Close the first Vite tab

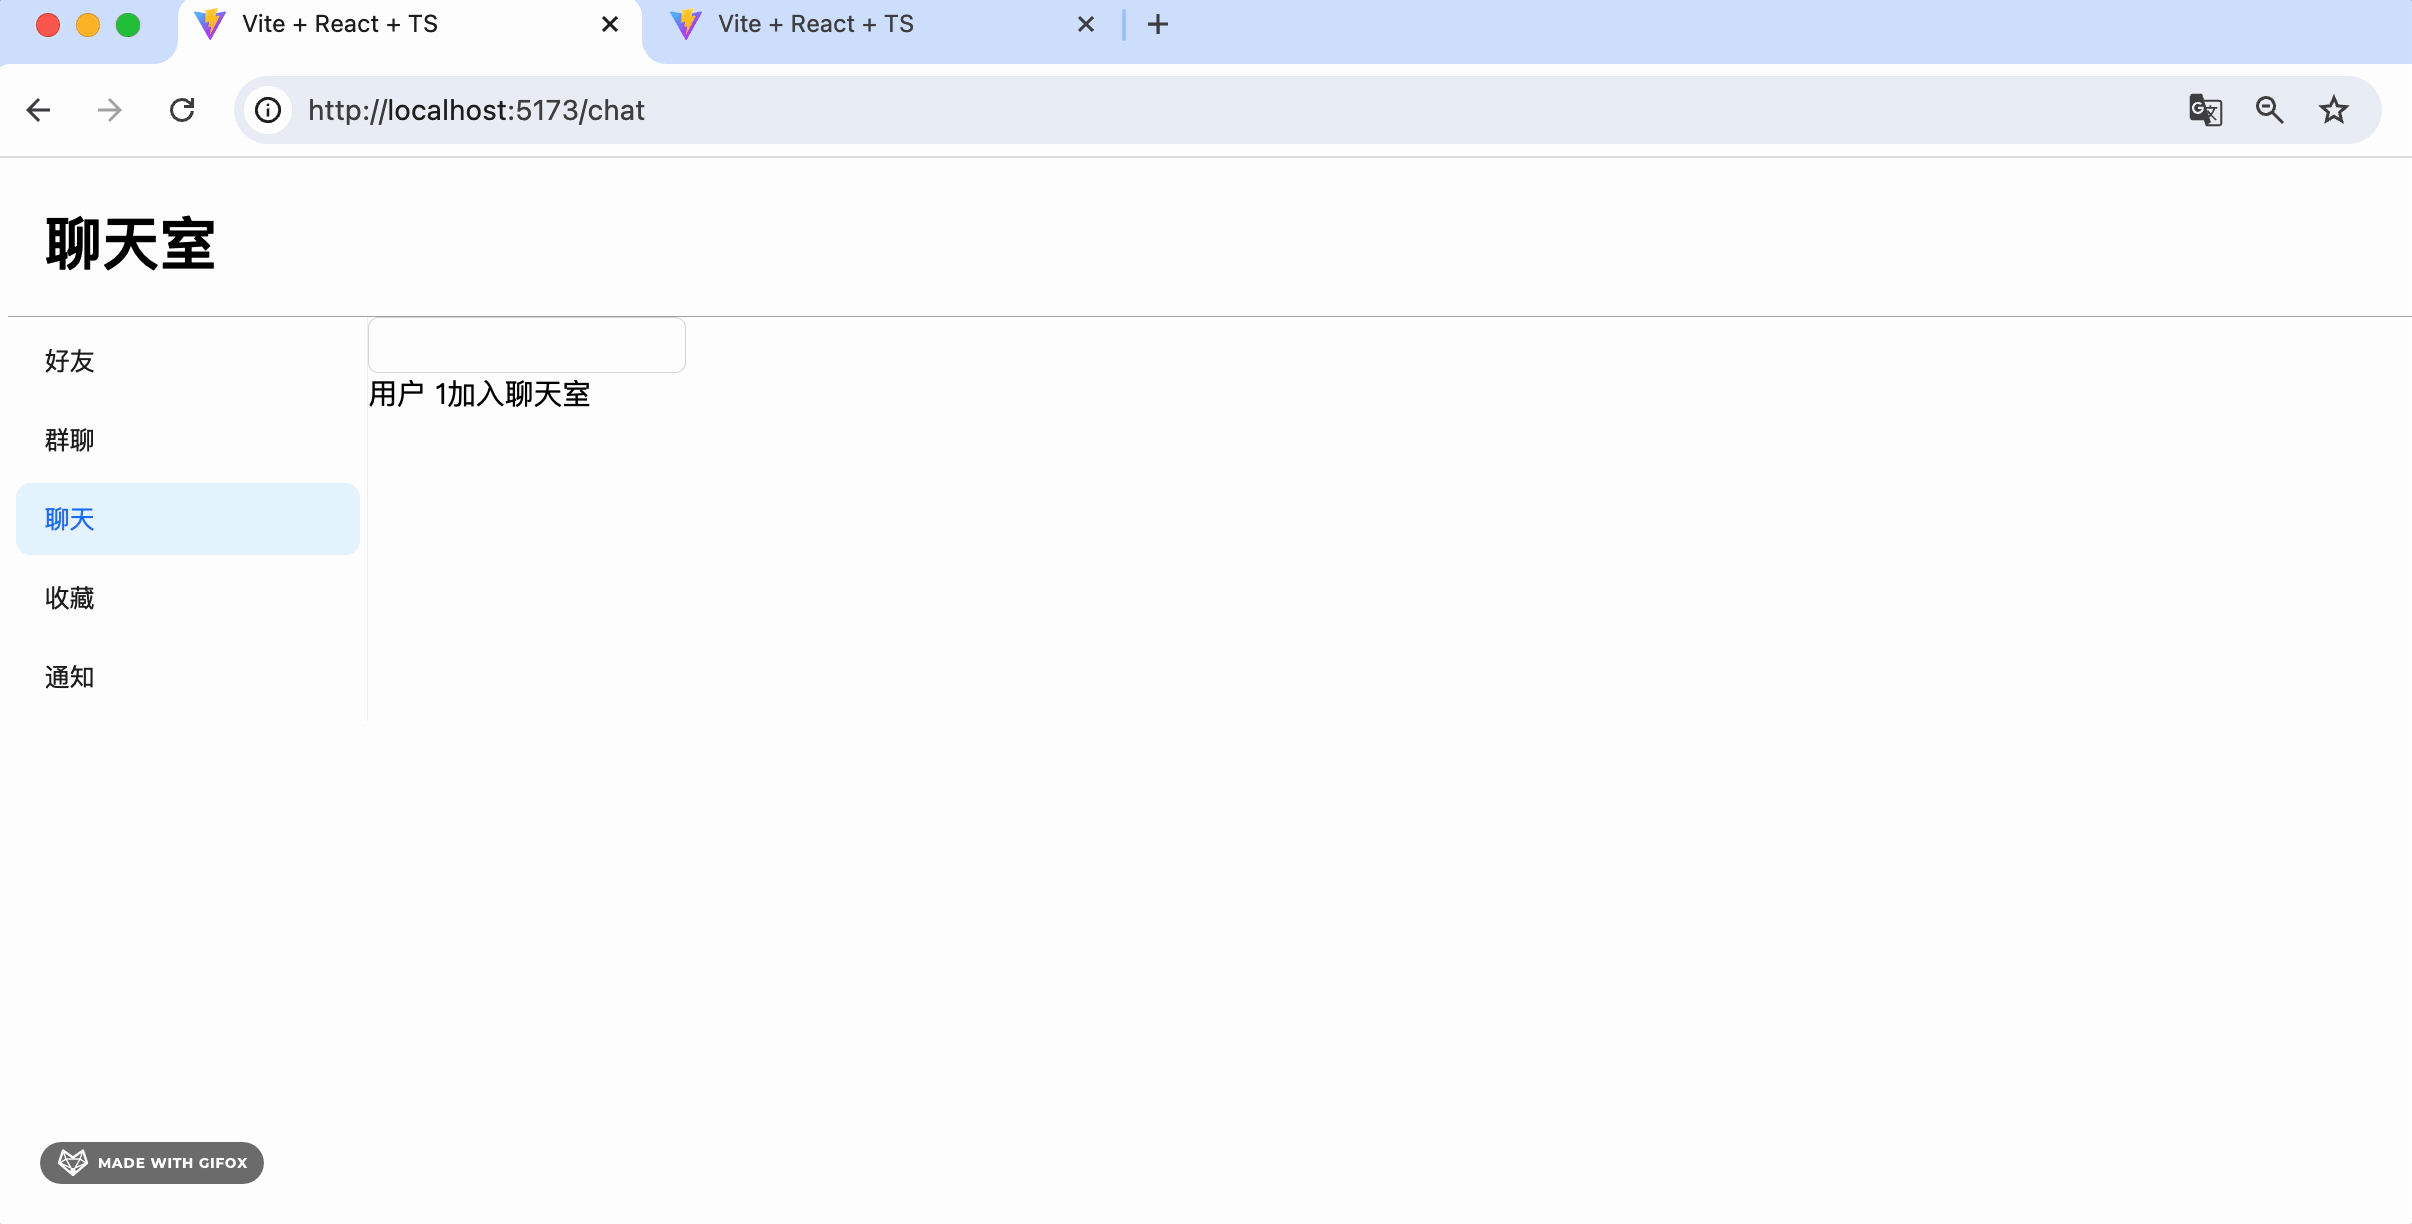[x=609, y=24]
